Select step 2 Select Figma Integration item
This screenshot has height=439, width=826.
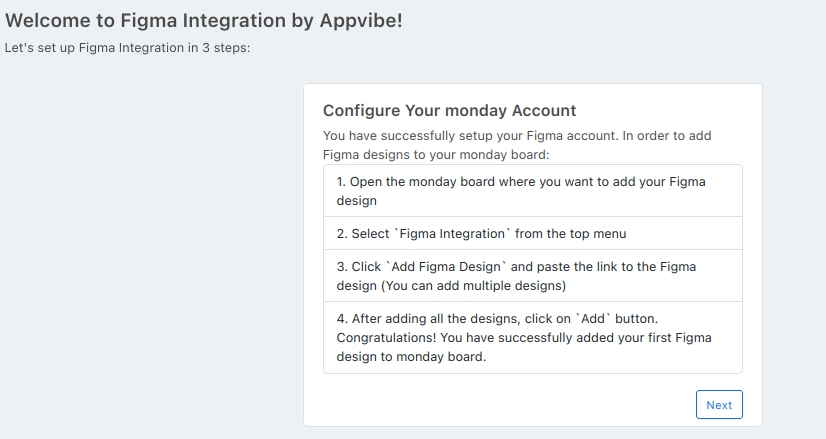pyautogui.click(x=533, y=233)
